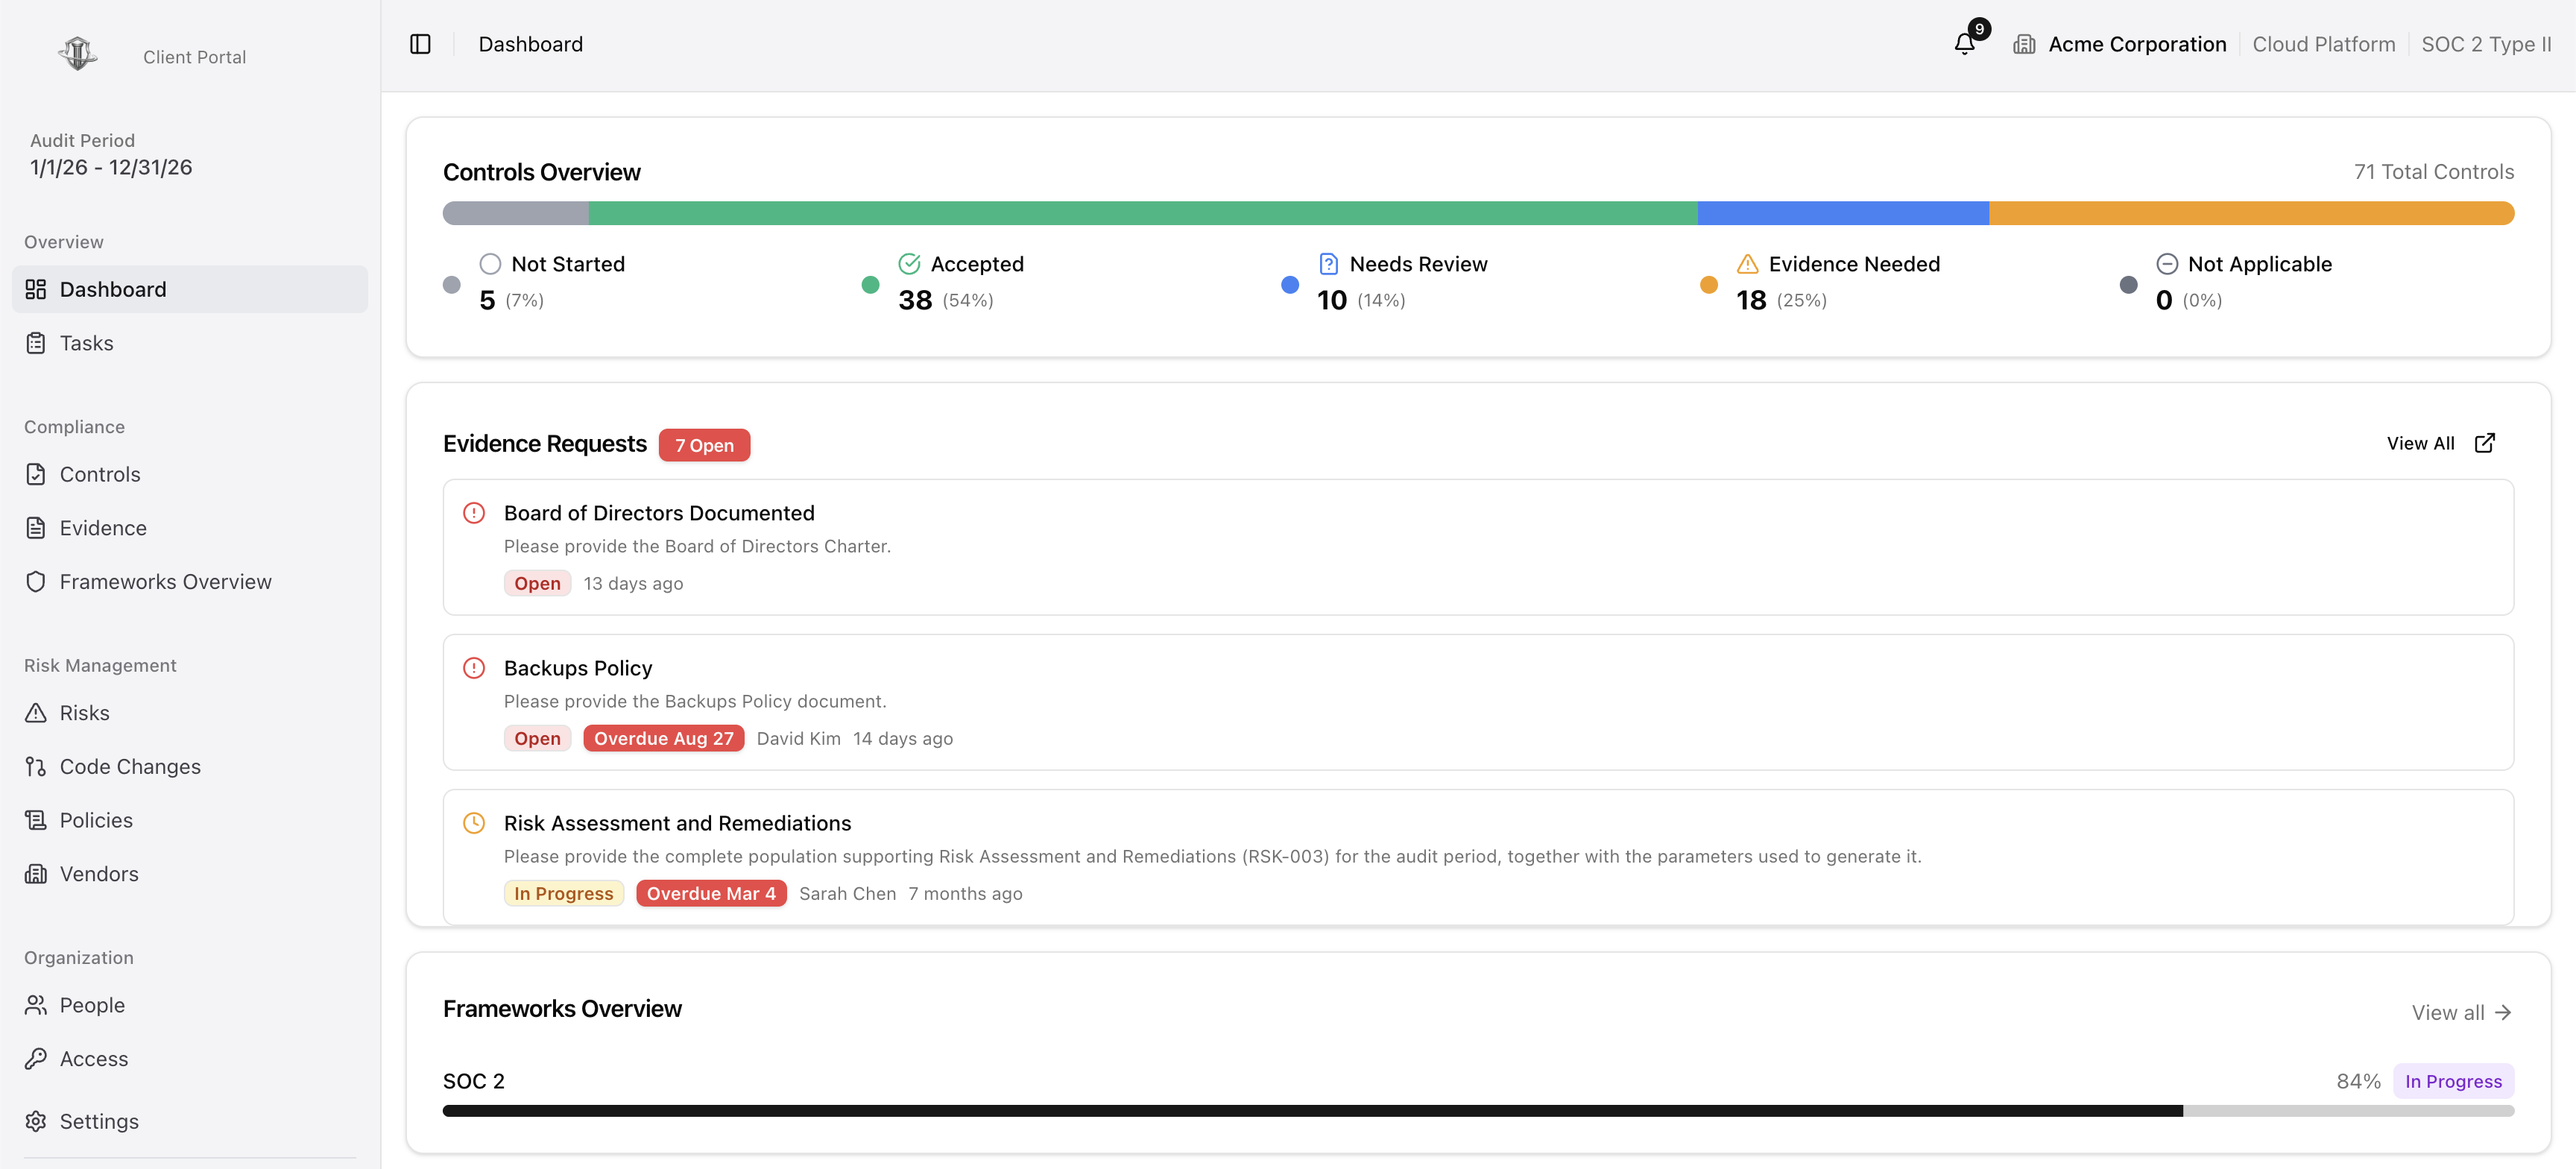Image resolution: width=2576 pixels, height=1169 pixels.
Task: Open Dashboard in the sidebar
Action: pyautogui.click(x=190, y=289)
